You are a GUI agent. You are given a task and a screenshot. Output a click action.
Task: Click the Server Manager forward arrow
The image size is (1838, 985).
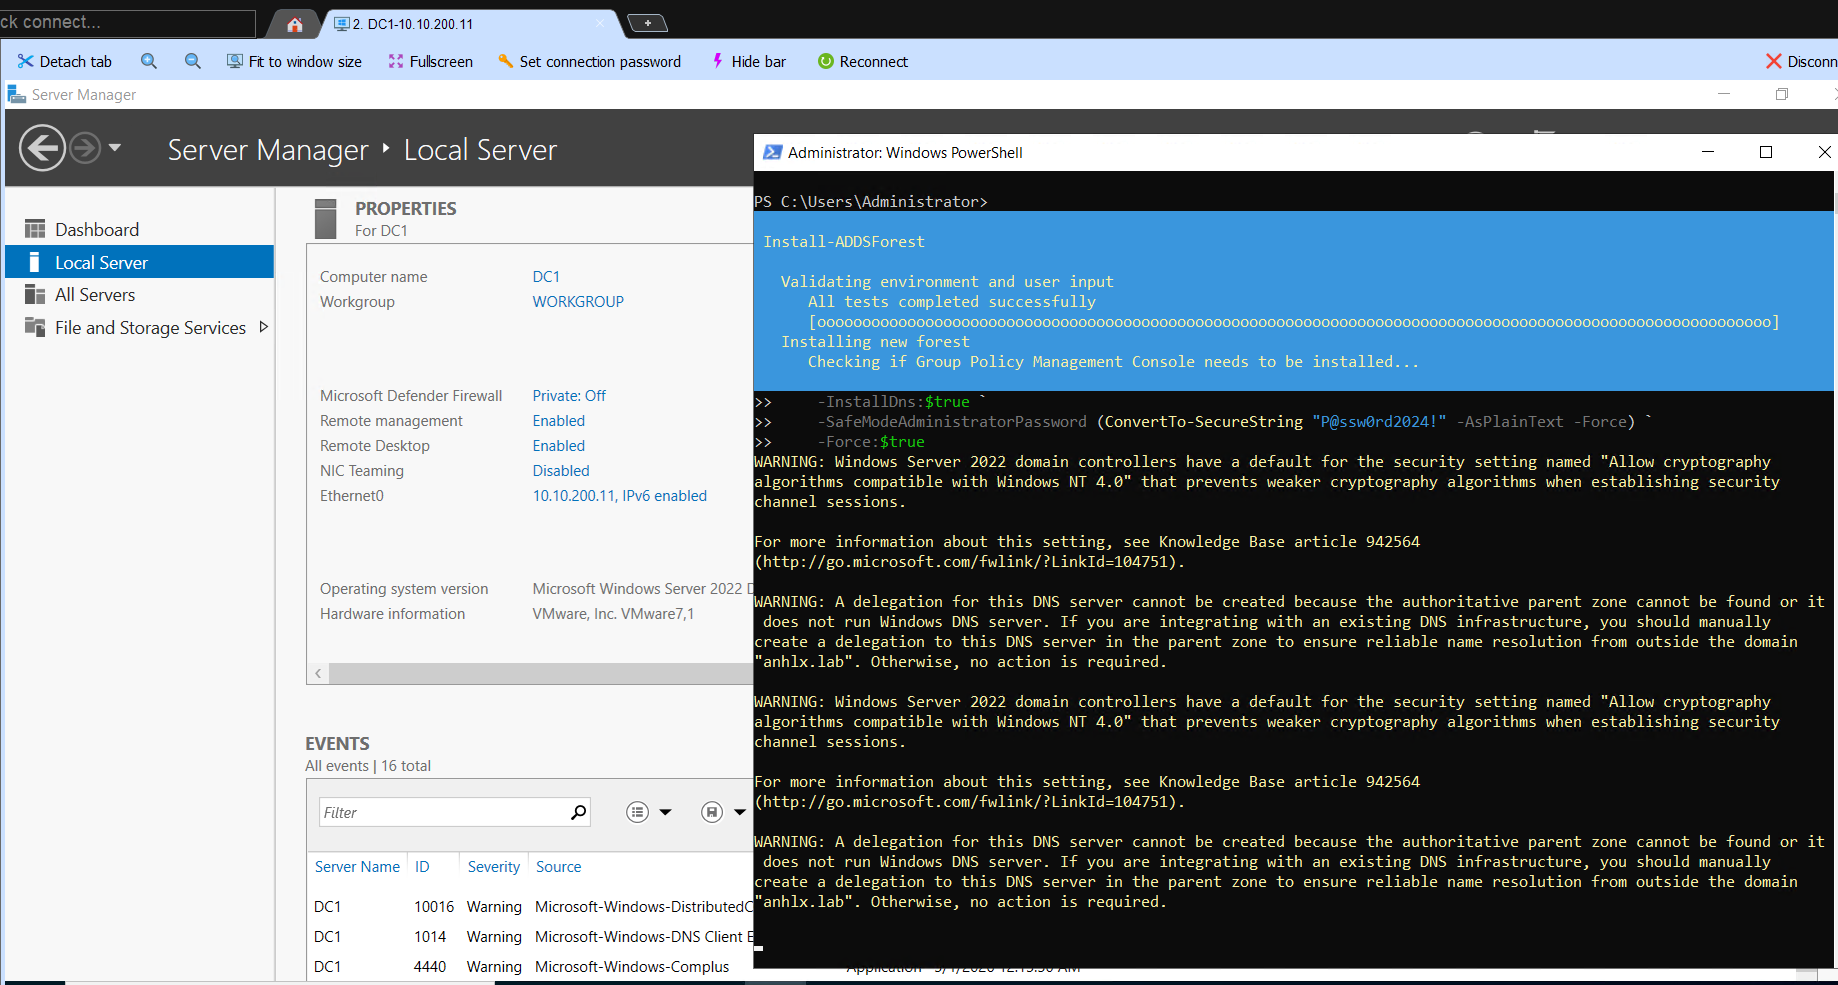click(x=85, y=148)
